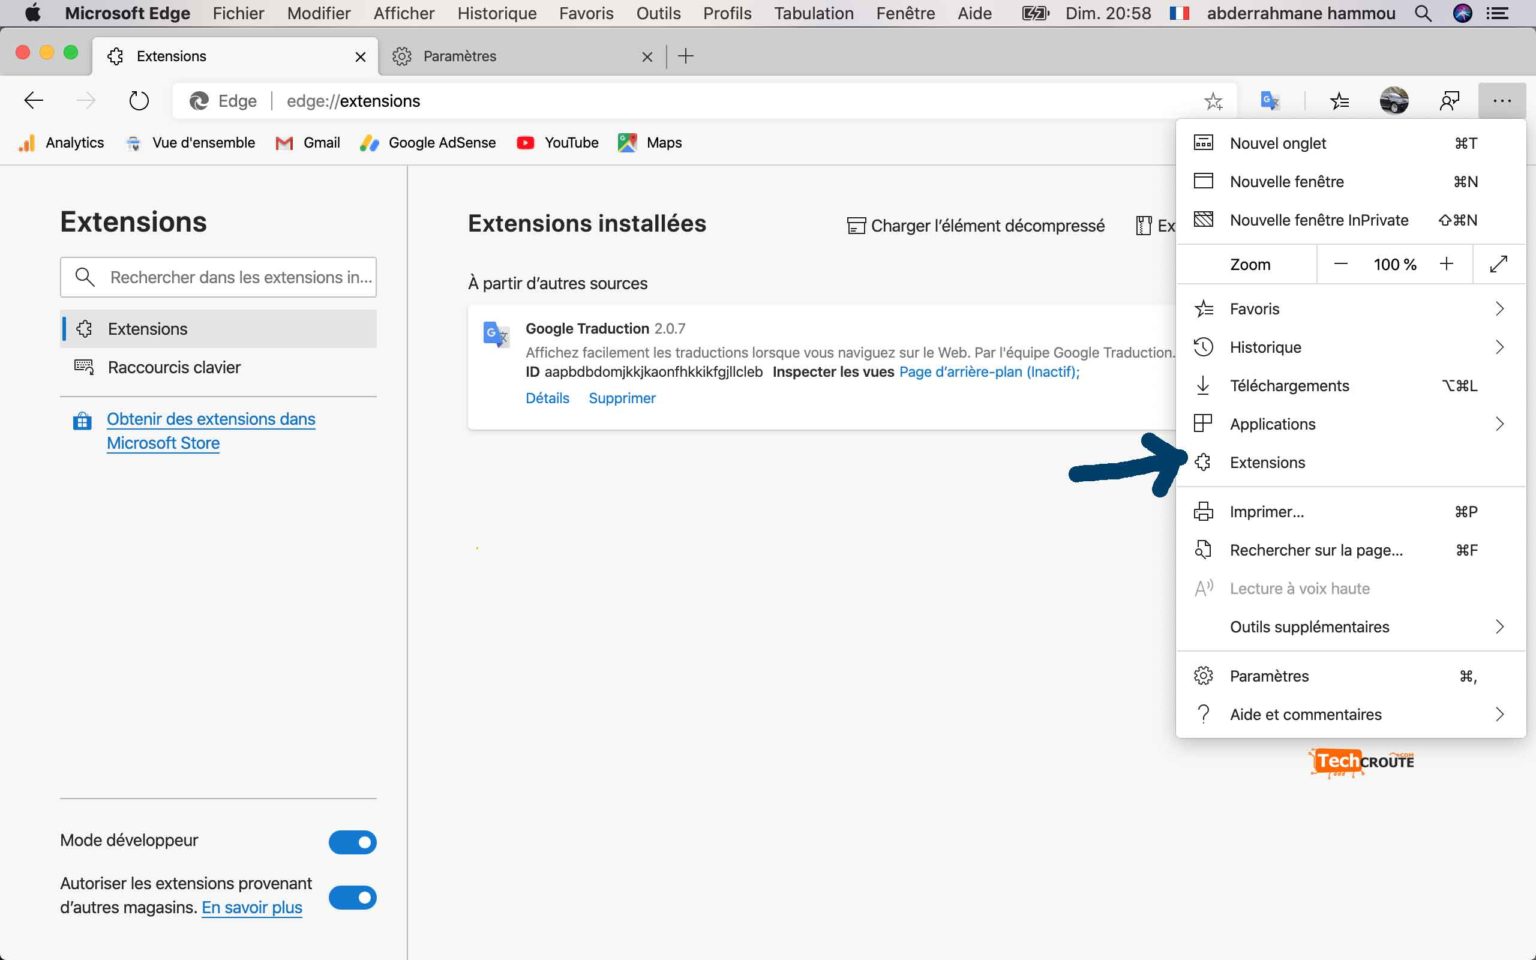
Task: Increase zoom with the plus control
Action: click(1446, 264)
